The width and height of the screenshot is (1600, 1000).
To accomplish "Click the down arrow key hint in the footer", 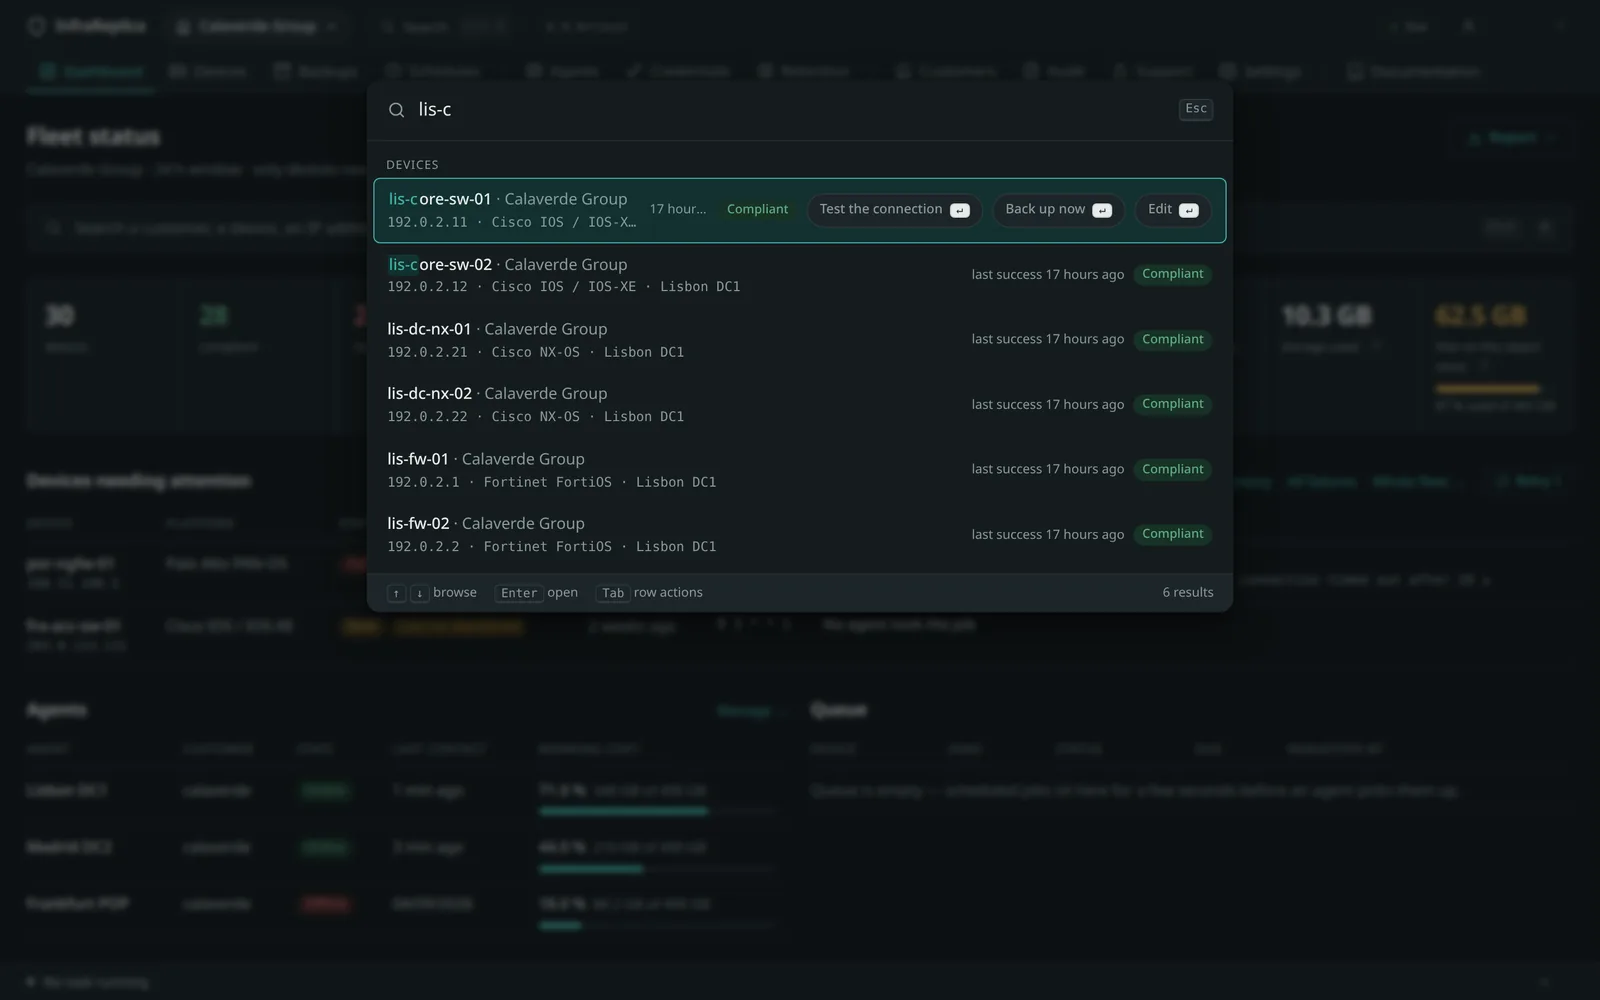I will pos(419,593).
